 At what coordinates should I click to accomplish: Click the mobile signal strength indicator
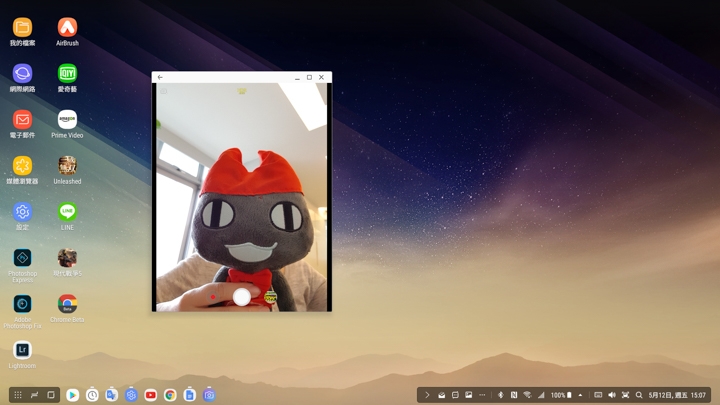click(541, 395)
